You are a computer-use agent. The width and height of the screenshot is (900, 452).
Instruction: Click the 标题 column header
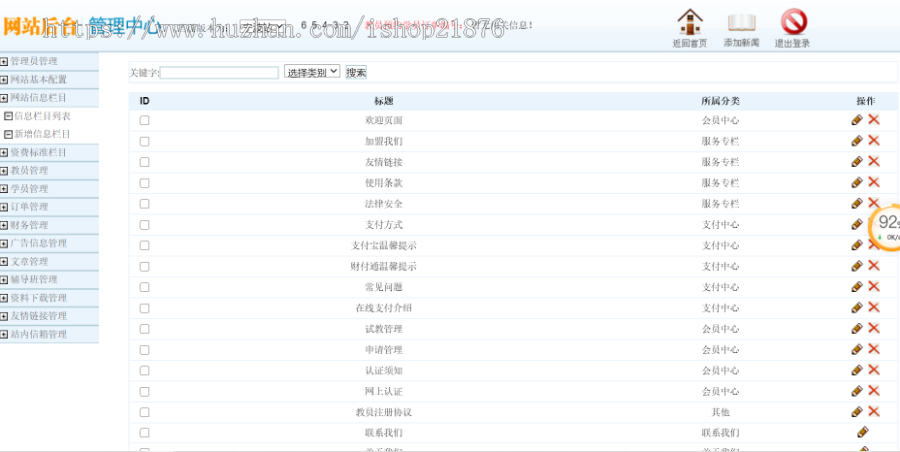click(x=383, y=101)
